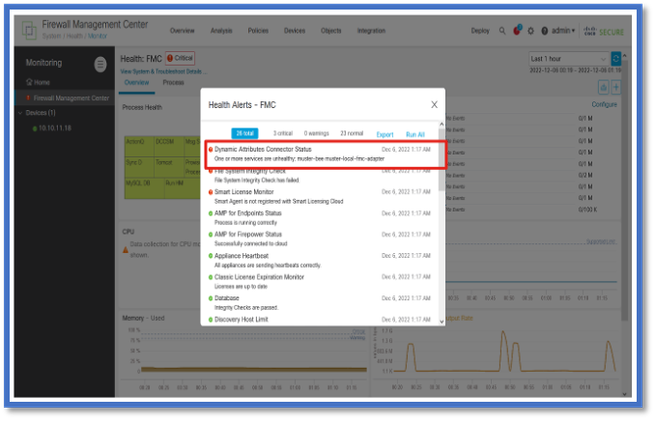Click the Critical status badge next to Health: FMC
The height and width of the screenshot is (421, 655).
pos(180,58)
